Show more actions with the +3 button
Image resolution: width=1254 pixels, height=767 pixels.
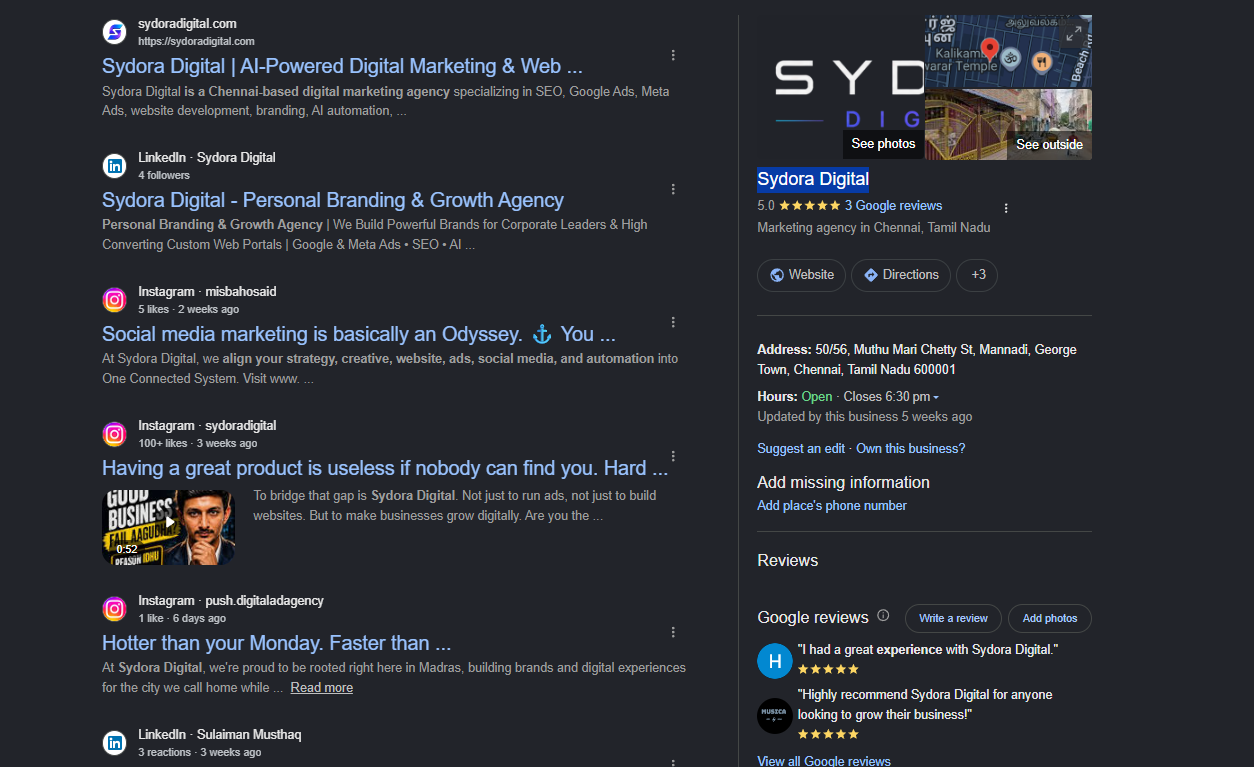(977, 275)
